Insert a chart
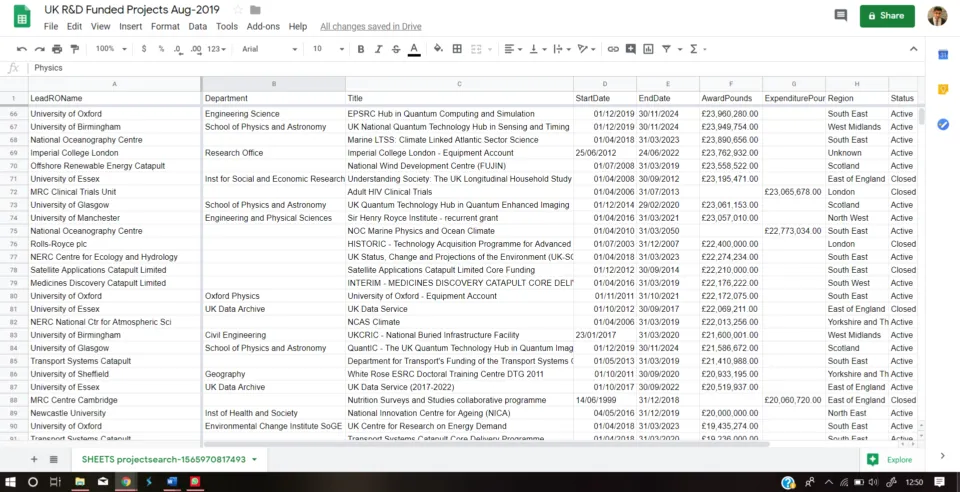This screenshot has width=960, height=492. point(648,49)
